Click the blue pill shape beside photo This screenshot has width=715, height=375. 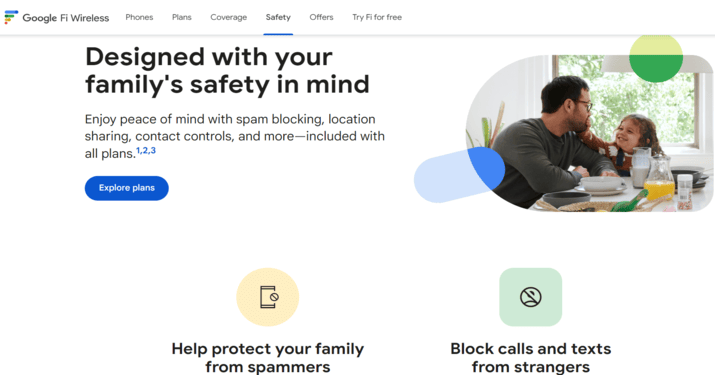[x=459, y=175]
